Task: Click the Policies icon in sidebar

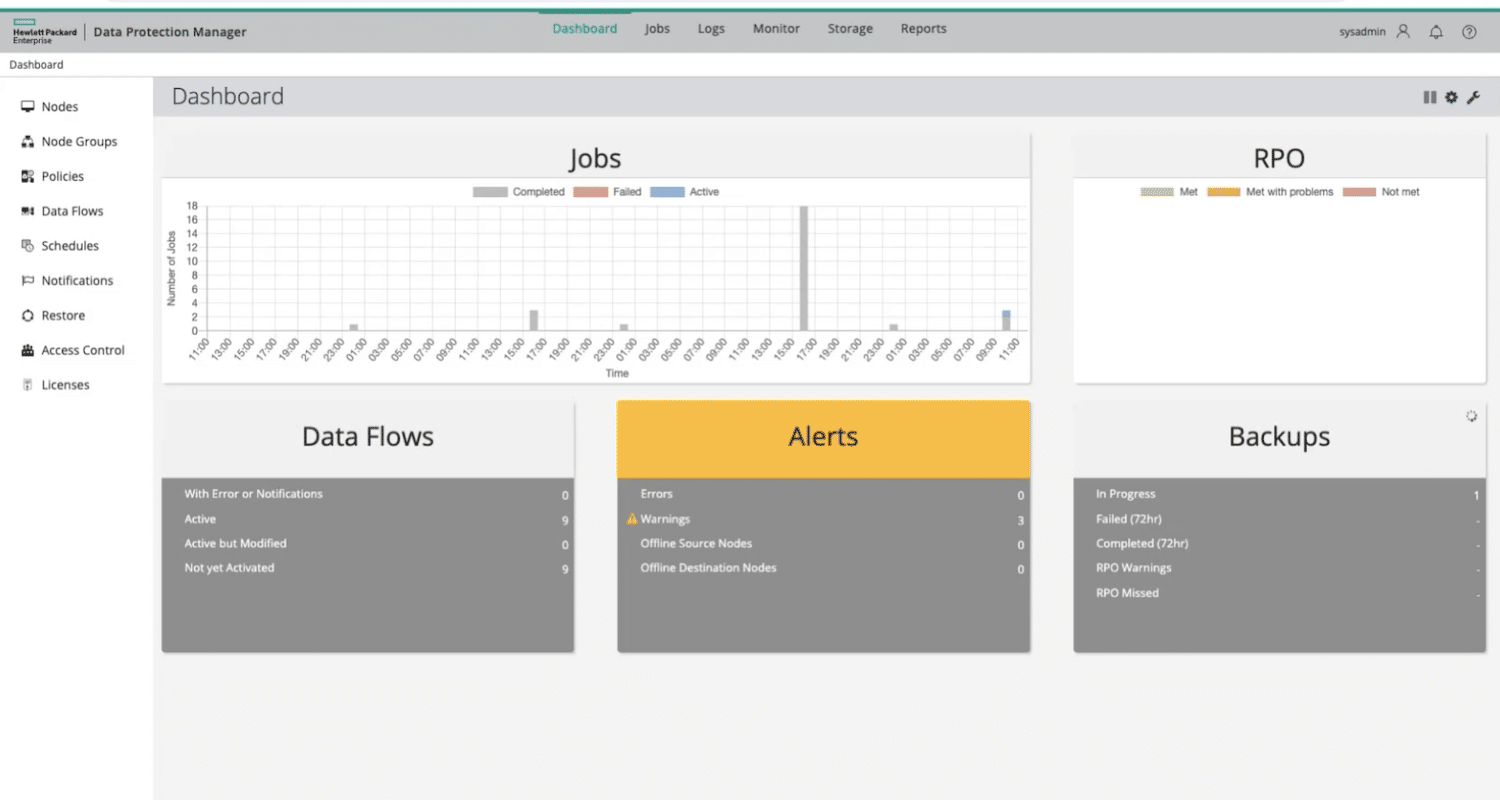Action: (28, 177)
